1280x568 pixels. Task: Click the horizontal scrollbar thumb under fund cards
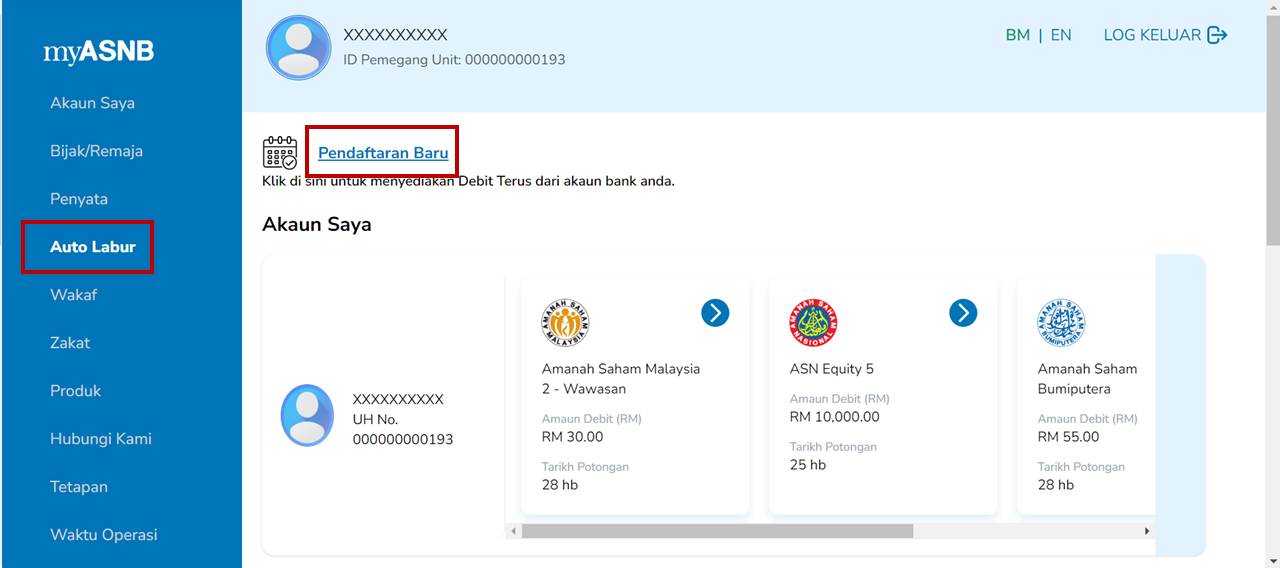pos(717,531)
